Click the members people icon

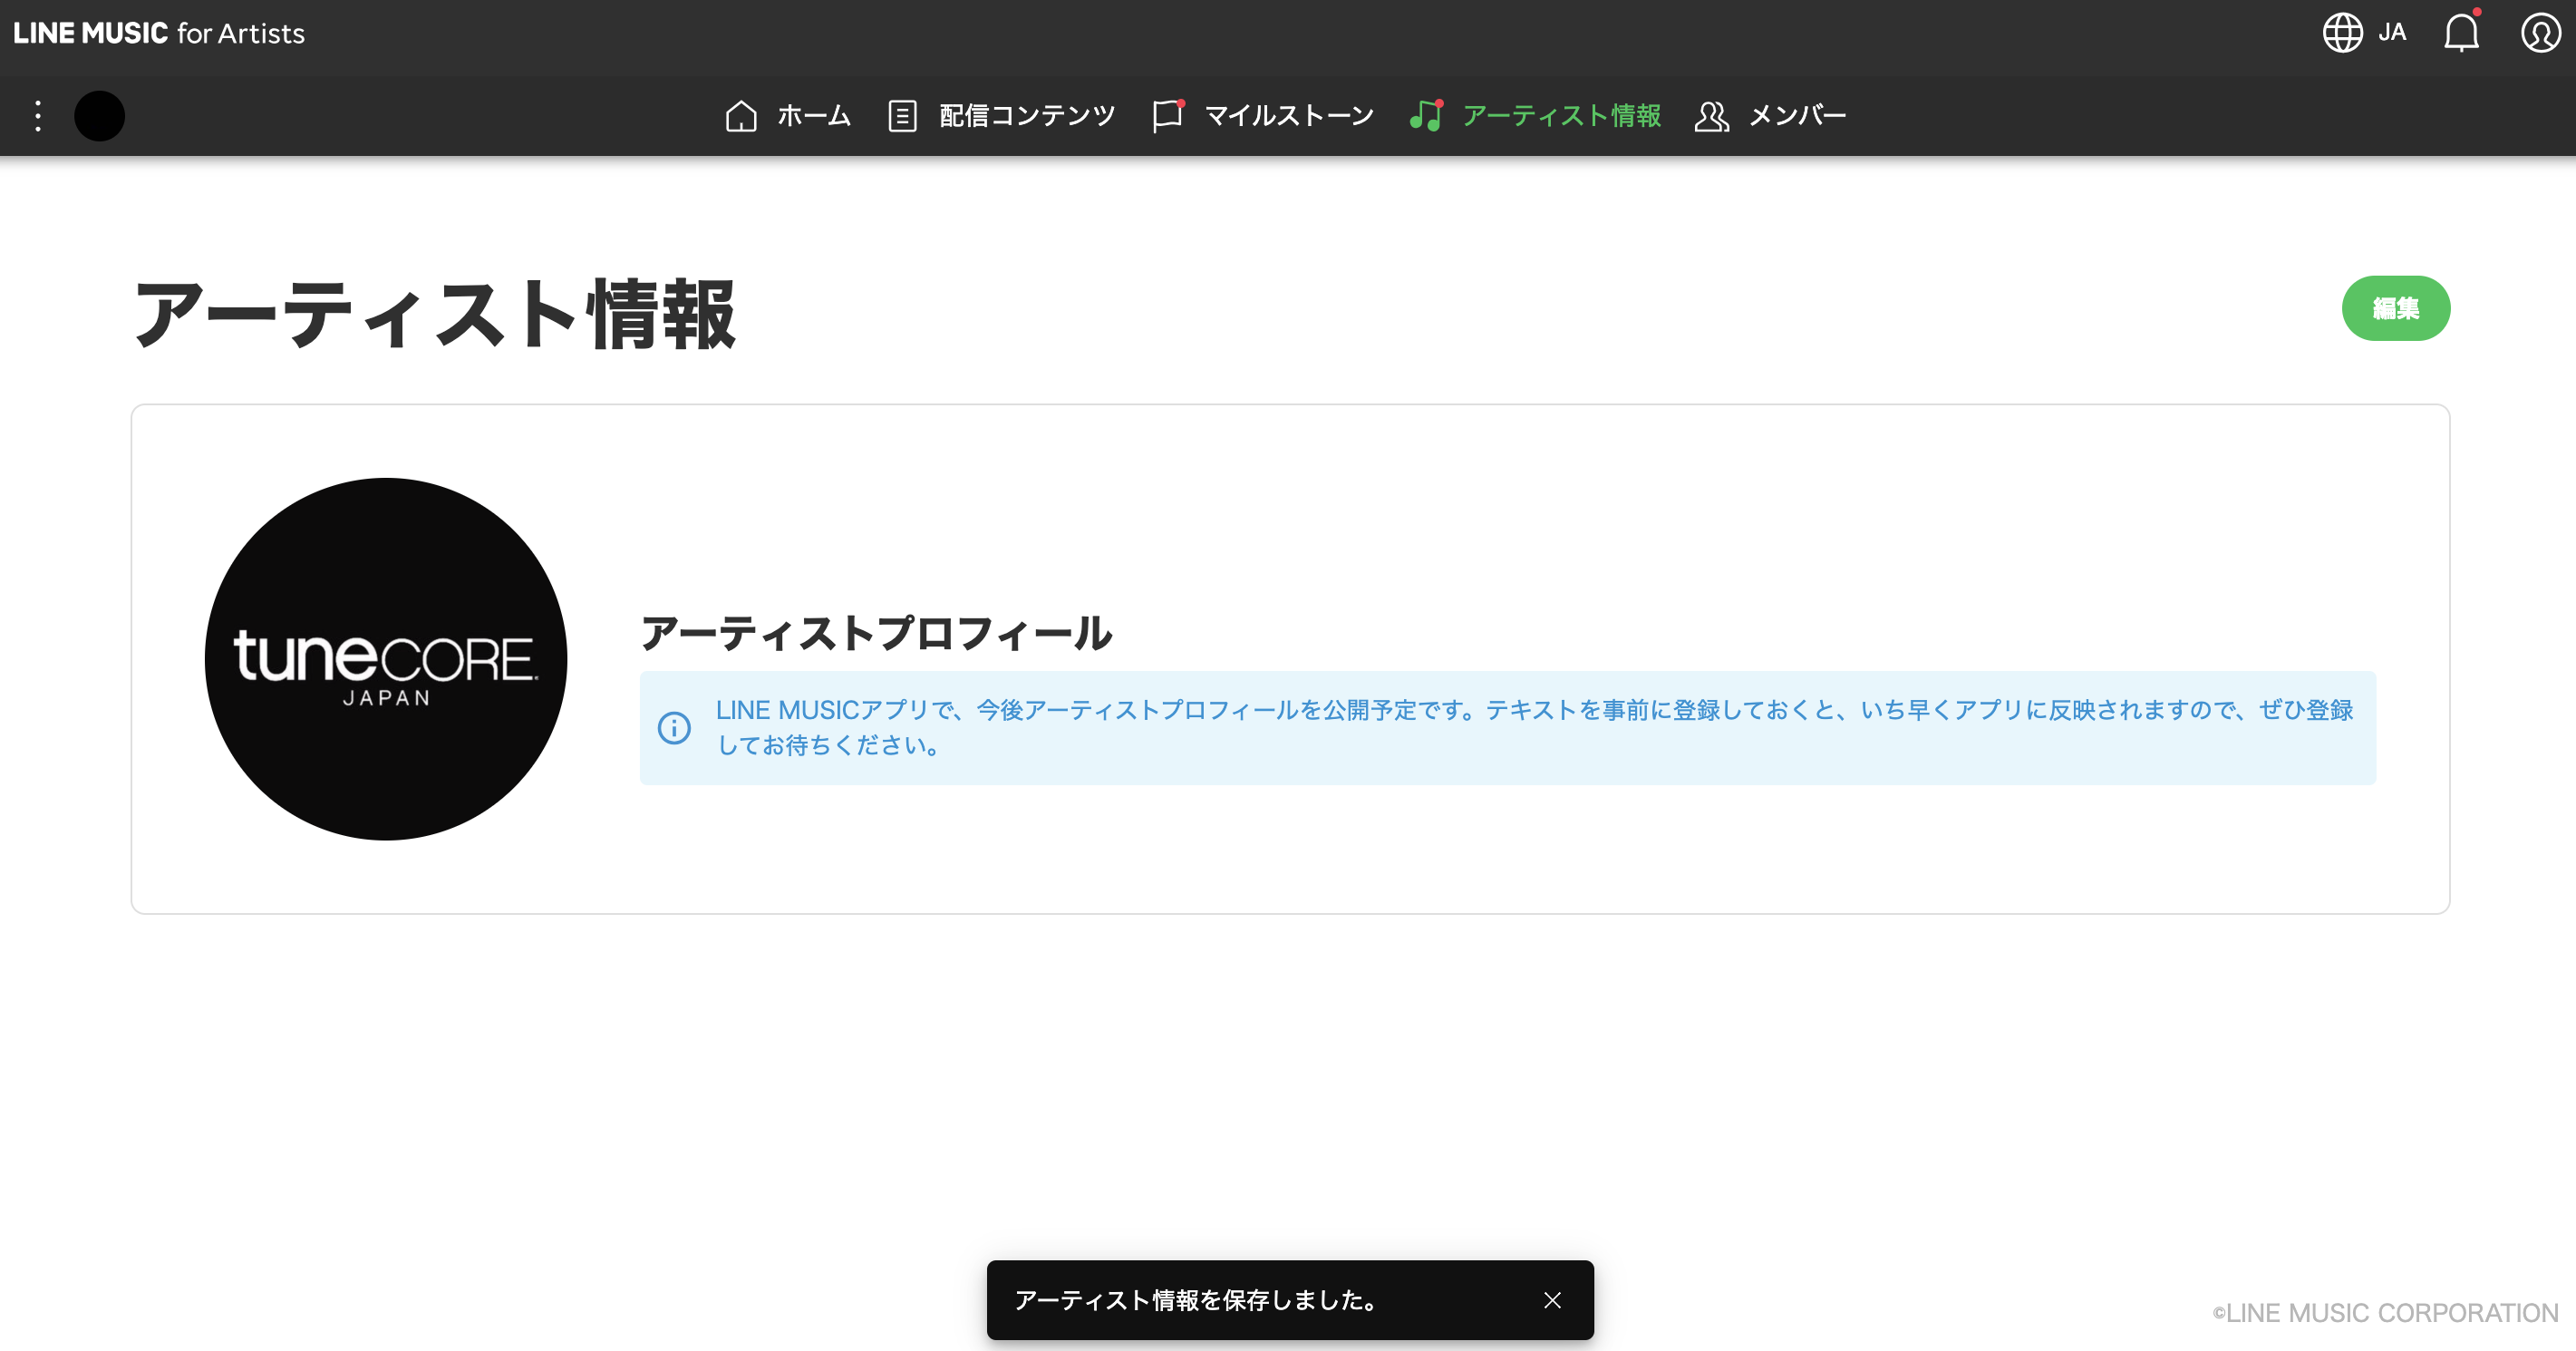pos(1712,116)
